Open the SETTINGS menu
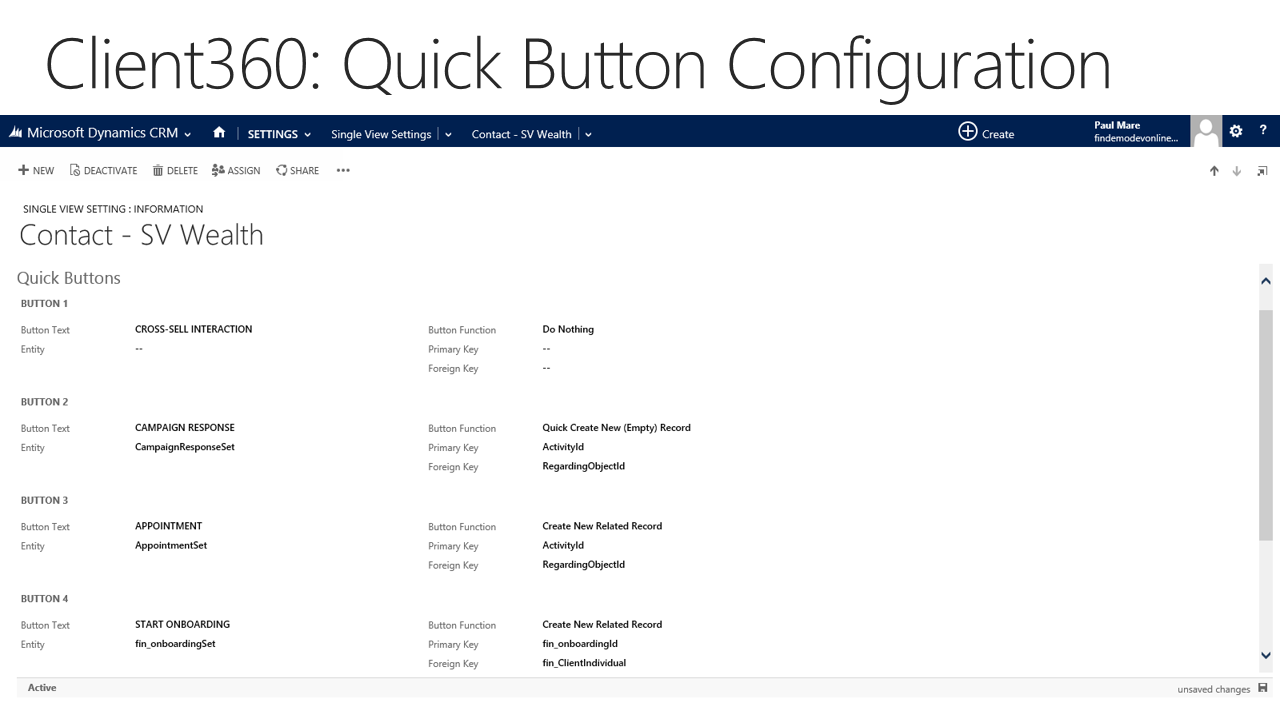Viewport: 1280px width, 720px height. tap(279, 134)
